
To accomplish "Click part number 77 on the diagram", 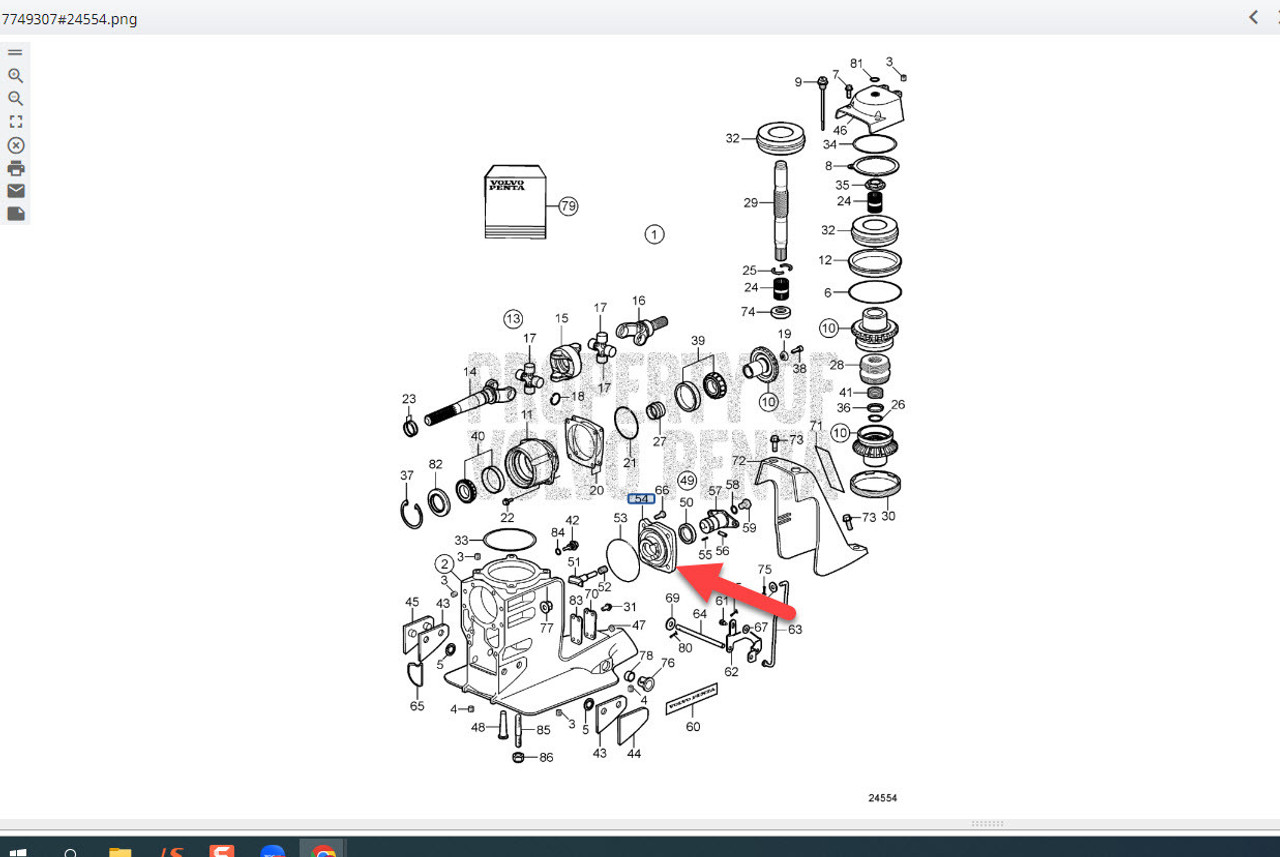I will click(x=546, y=628).
